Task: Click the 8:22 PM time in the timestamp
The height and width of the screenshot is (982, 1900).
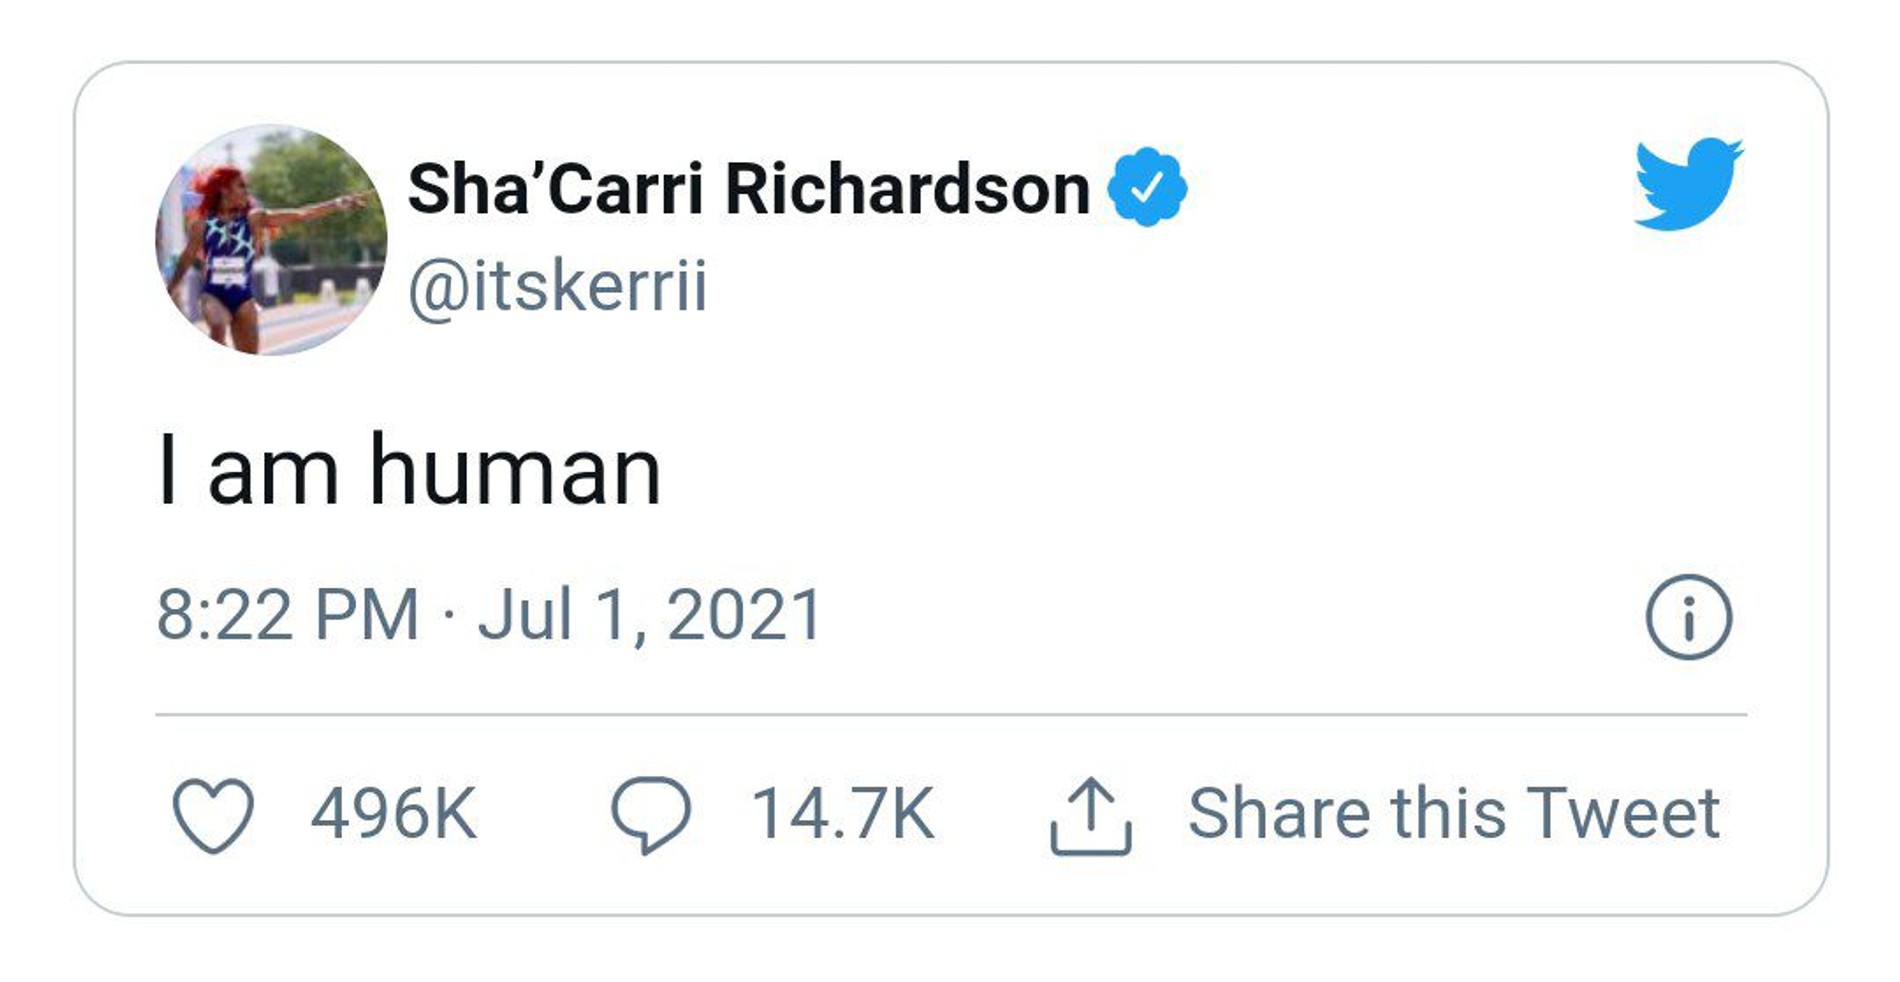Action: pyautogui.click(x=288, y=614)
